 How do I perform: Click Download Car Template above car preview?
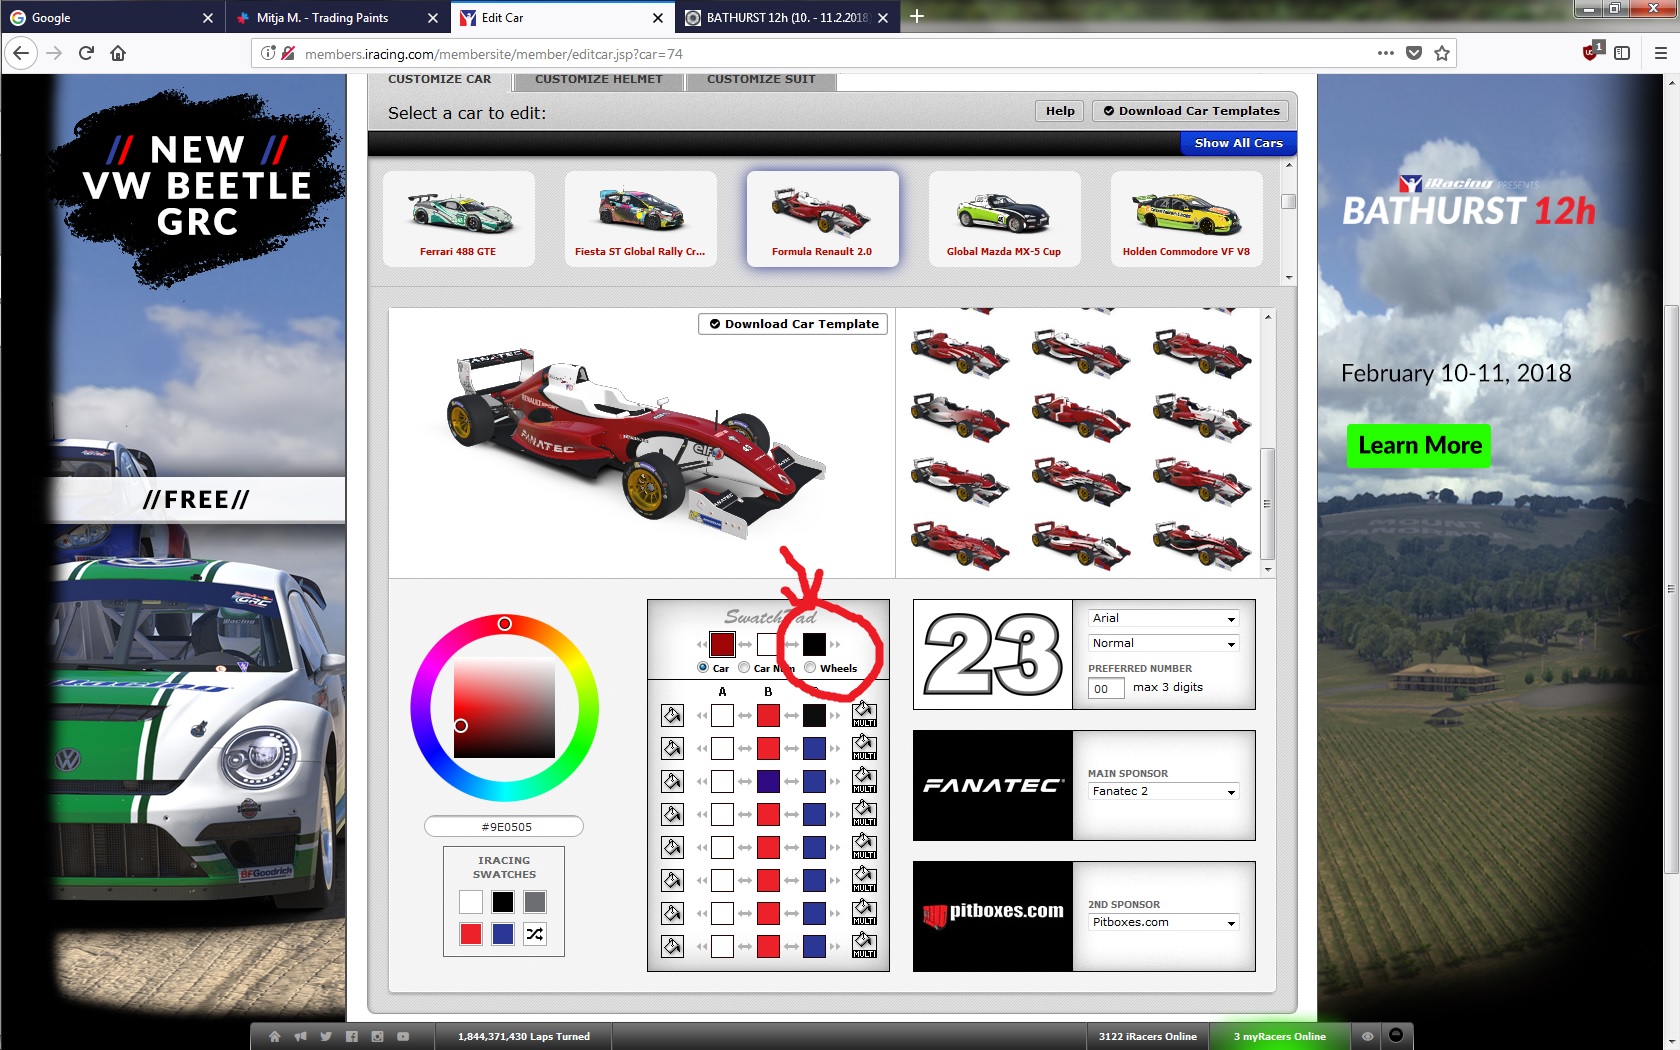793,324
